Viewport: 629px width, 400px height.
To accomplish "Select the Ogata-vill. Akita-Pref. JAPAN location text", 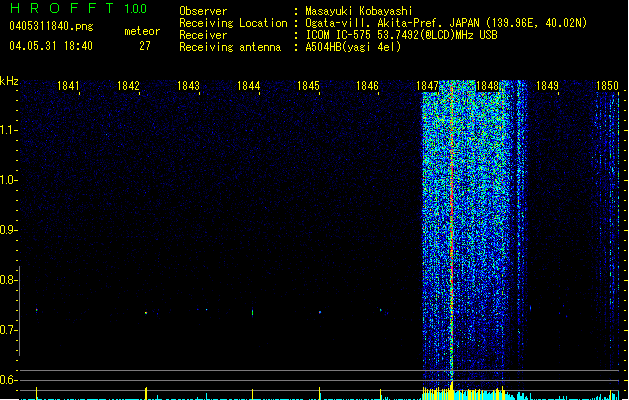I will 446,23.
